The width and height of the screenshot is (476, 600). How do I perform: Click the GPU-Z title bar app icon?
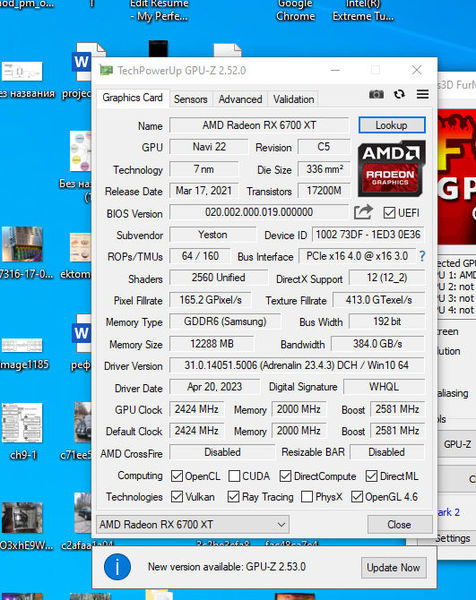106,70
